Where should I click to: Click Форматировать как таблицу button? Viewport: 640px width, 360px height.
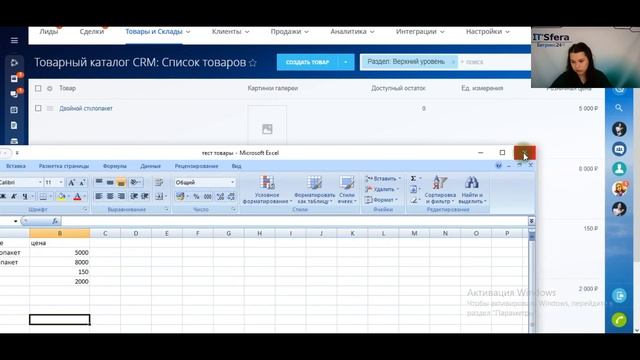(x=314, y=190)
